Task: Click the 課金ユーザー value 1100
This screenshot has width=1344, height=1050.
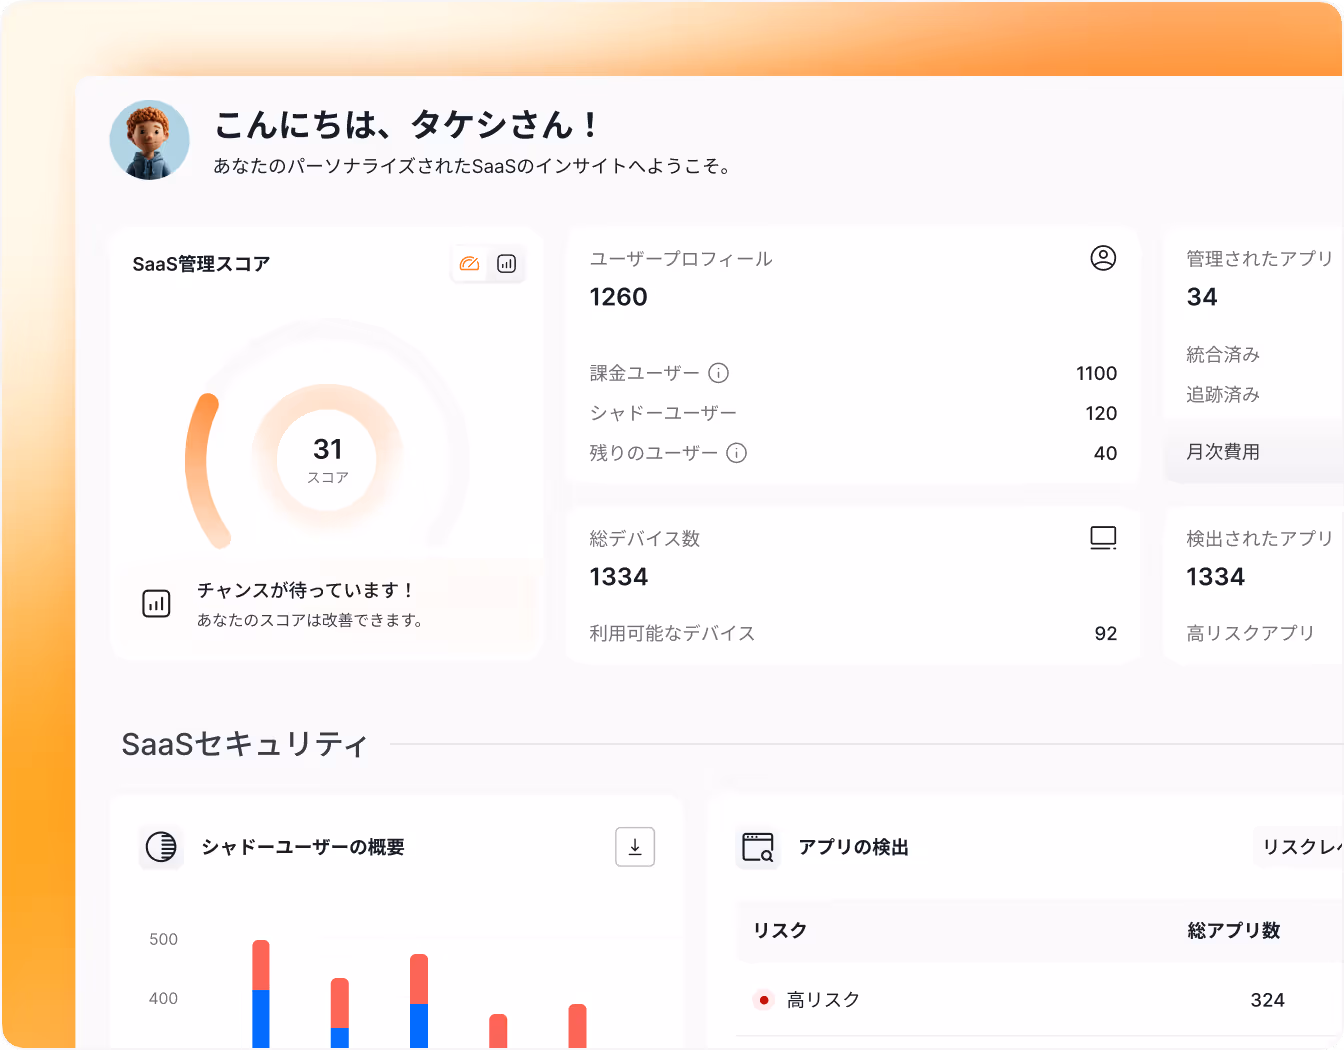Action: click(1097, 373)
